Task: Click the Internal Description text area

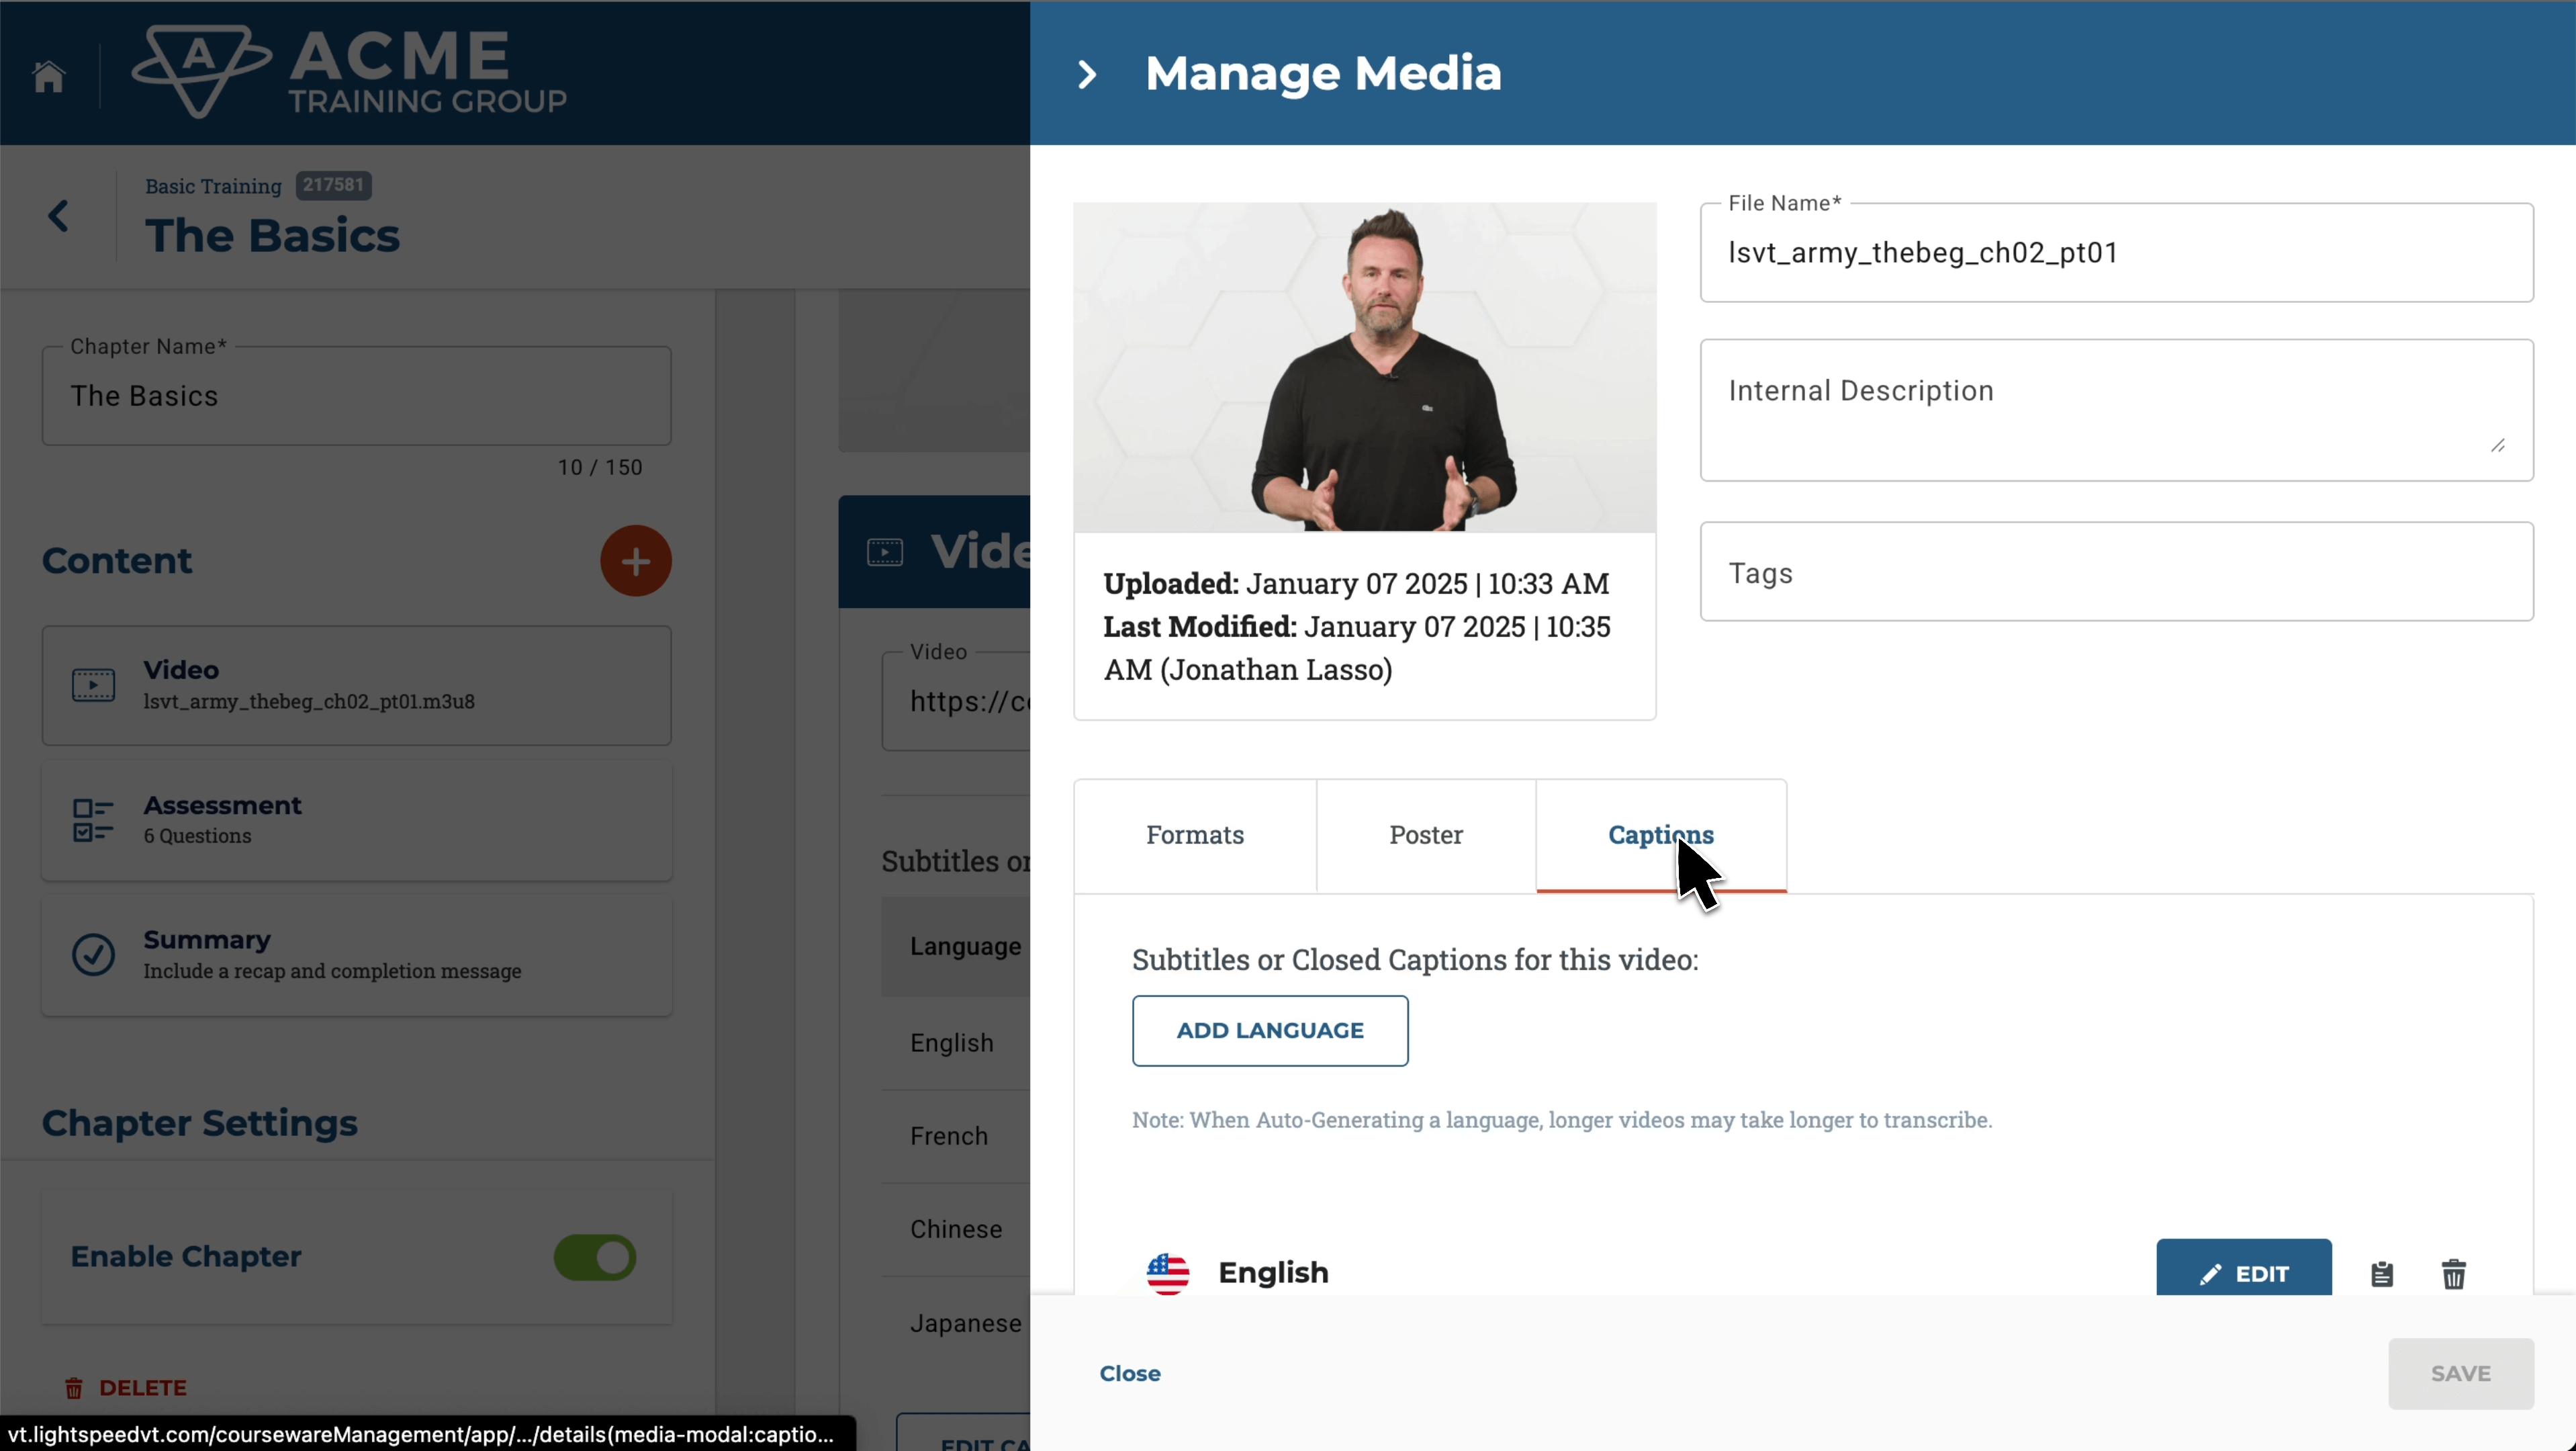Action: click(x=2116, y=410)
